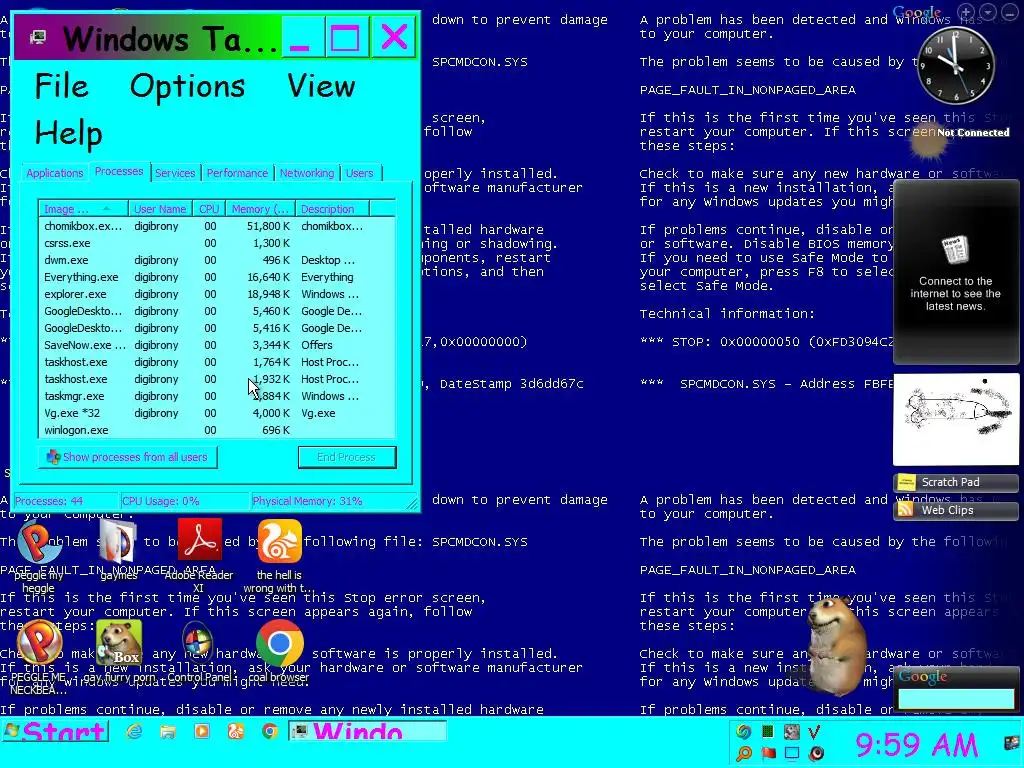Click the green chip tray icon
Screen dimensions: 1024x768
point(768,732)
